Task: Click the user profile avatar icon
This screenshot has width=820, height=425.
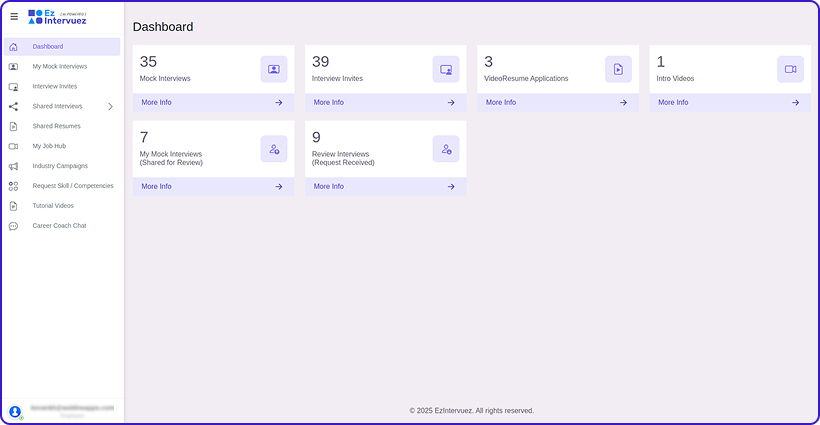Action: click(15, 411)
